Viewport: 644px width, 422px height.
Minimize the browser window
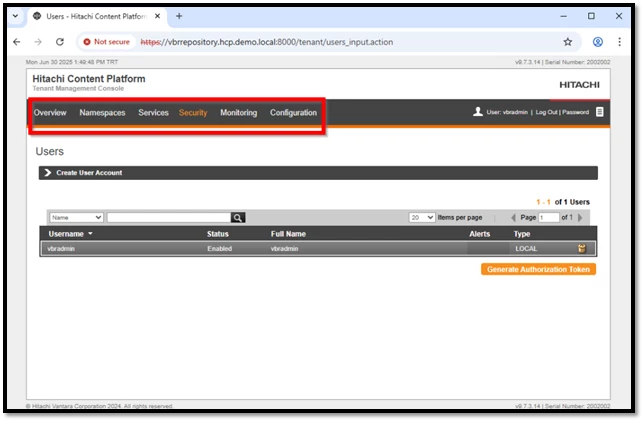564,16
